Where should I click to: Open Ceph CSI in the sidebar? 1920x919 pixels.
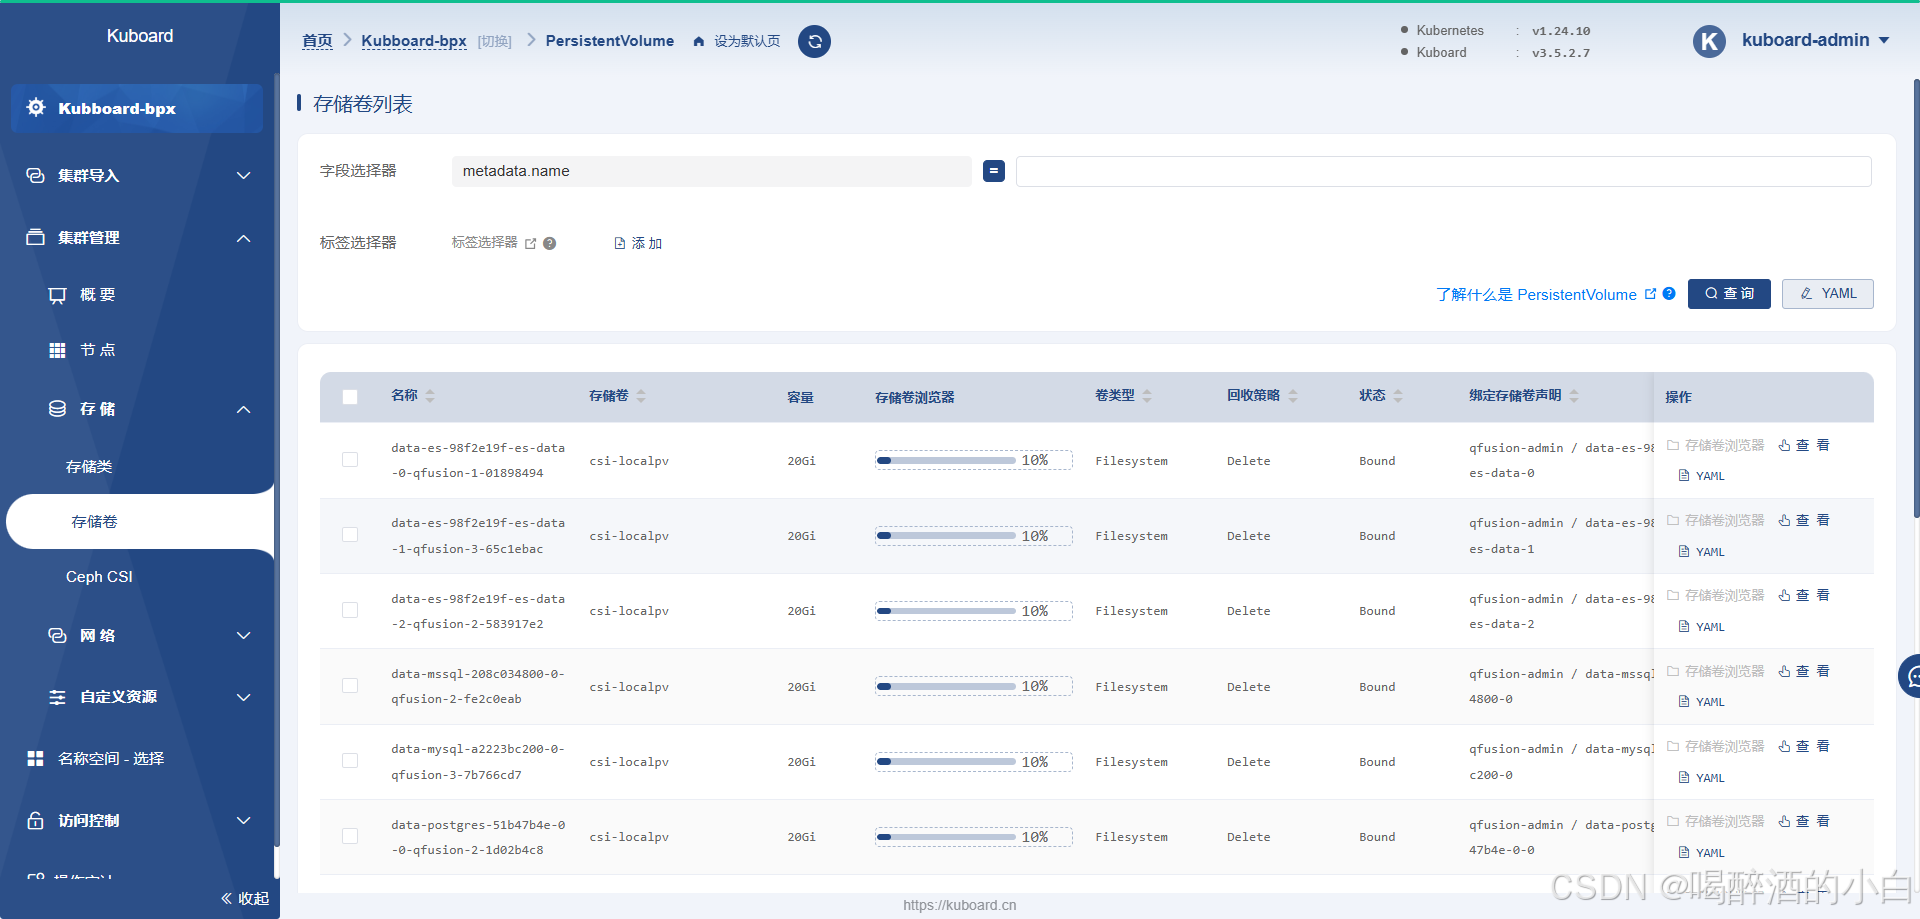click(99, 577)
